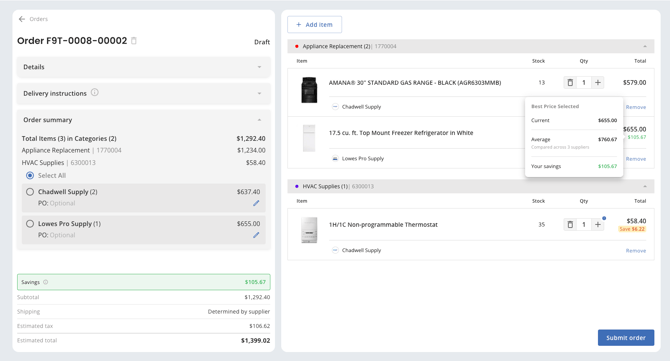Remove the Top Mount Freezer Refrigerator
The height and width of the screenshot is (361, 670).
point(636,158)
